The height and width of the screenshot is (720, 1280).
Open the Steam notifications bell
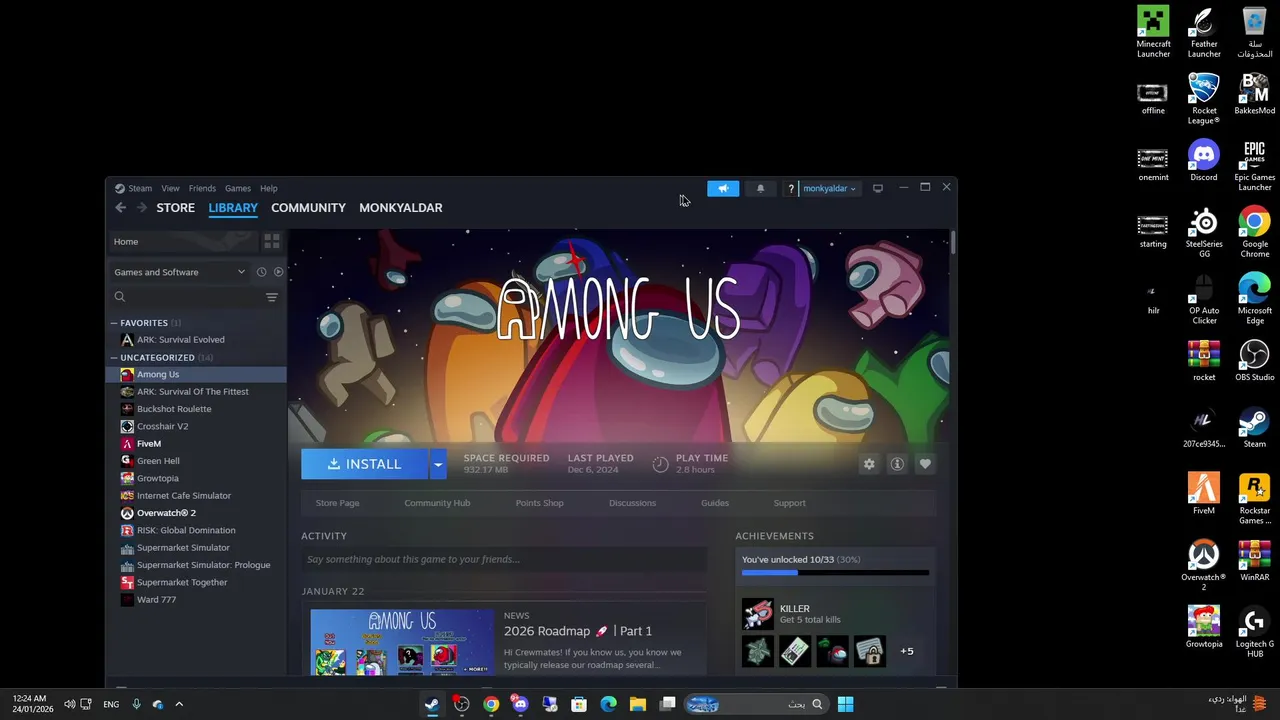click(x=760, y=188)
